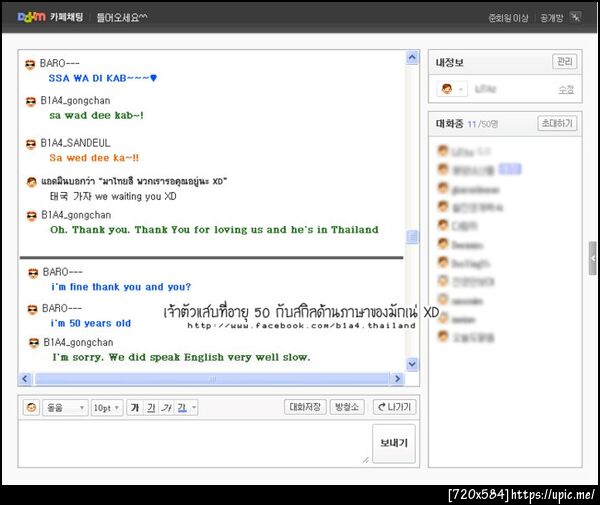Toggle italic text formatting

click(x=167, y=407)
